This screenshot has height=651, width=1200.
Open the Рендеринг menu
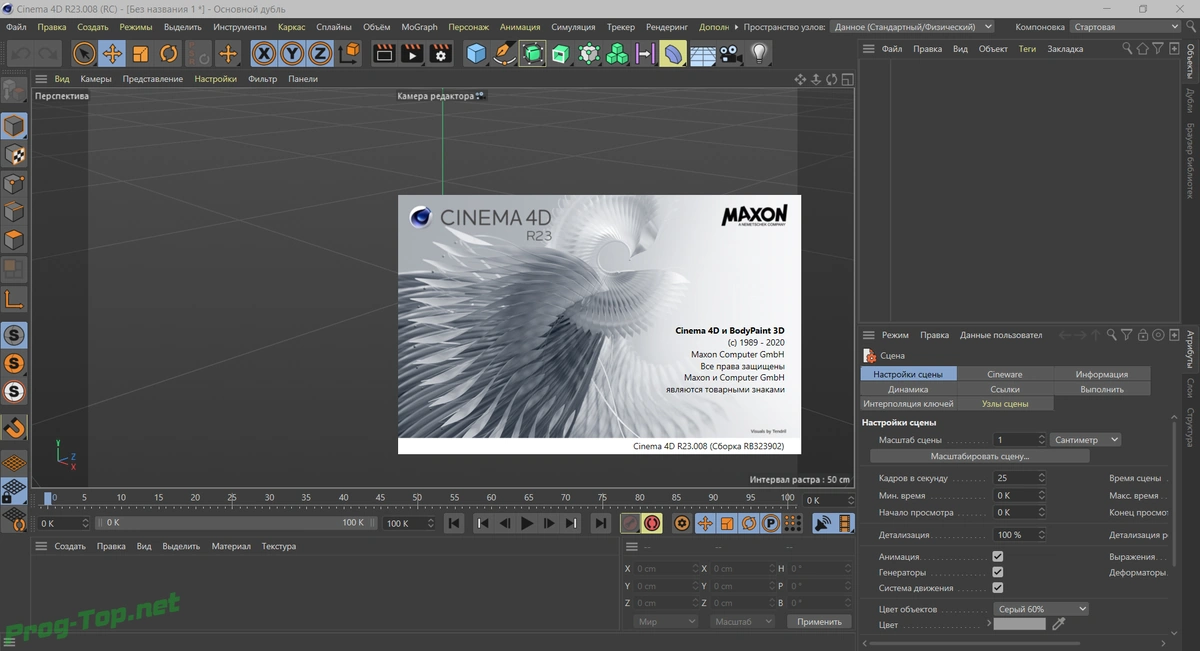[x=667, y=27]
